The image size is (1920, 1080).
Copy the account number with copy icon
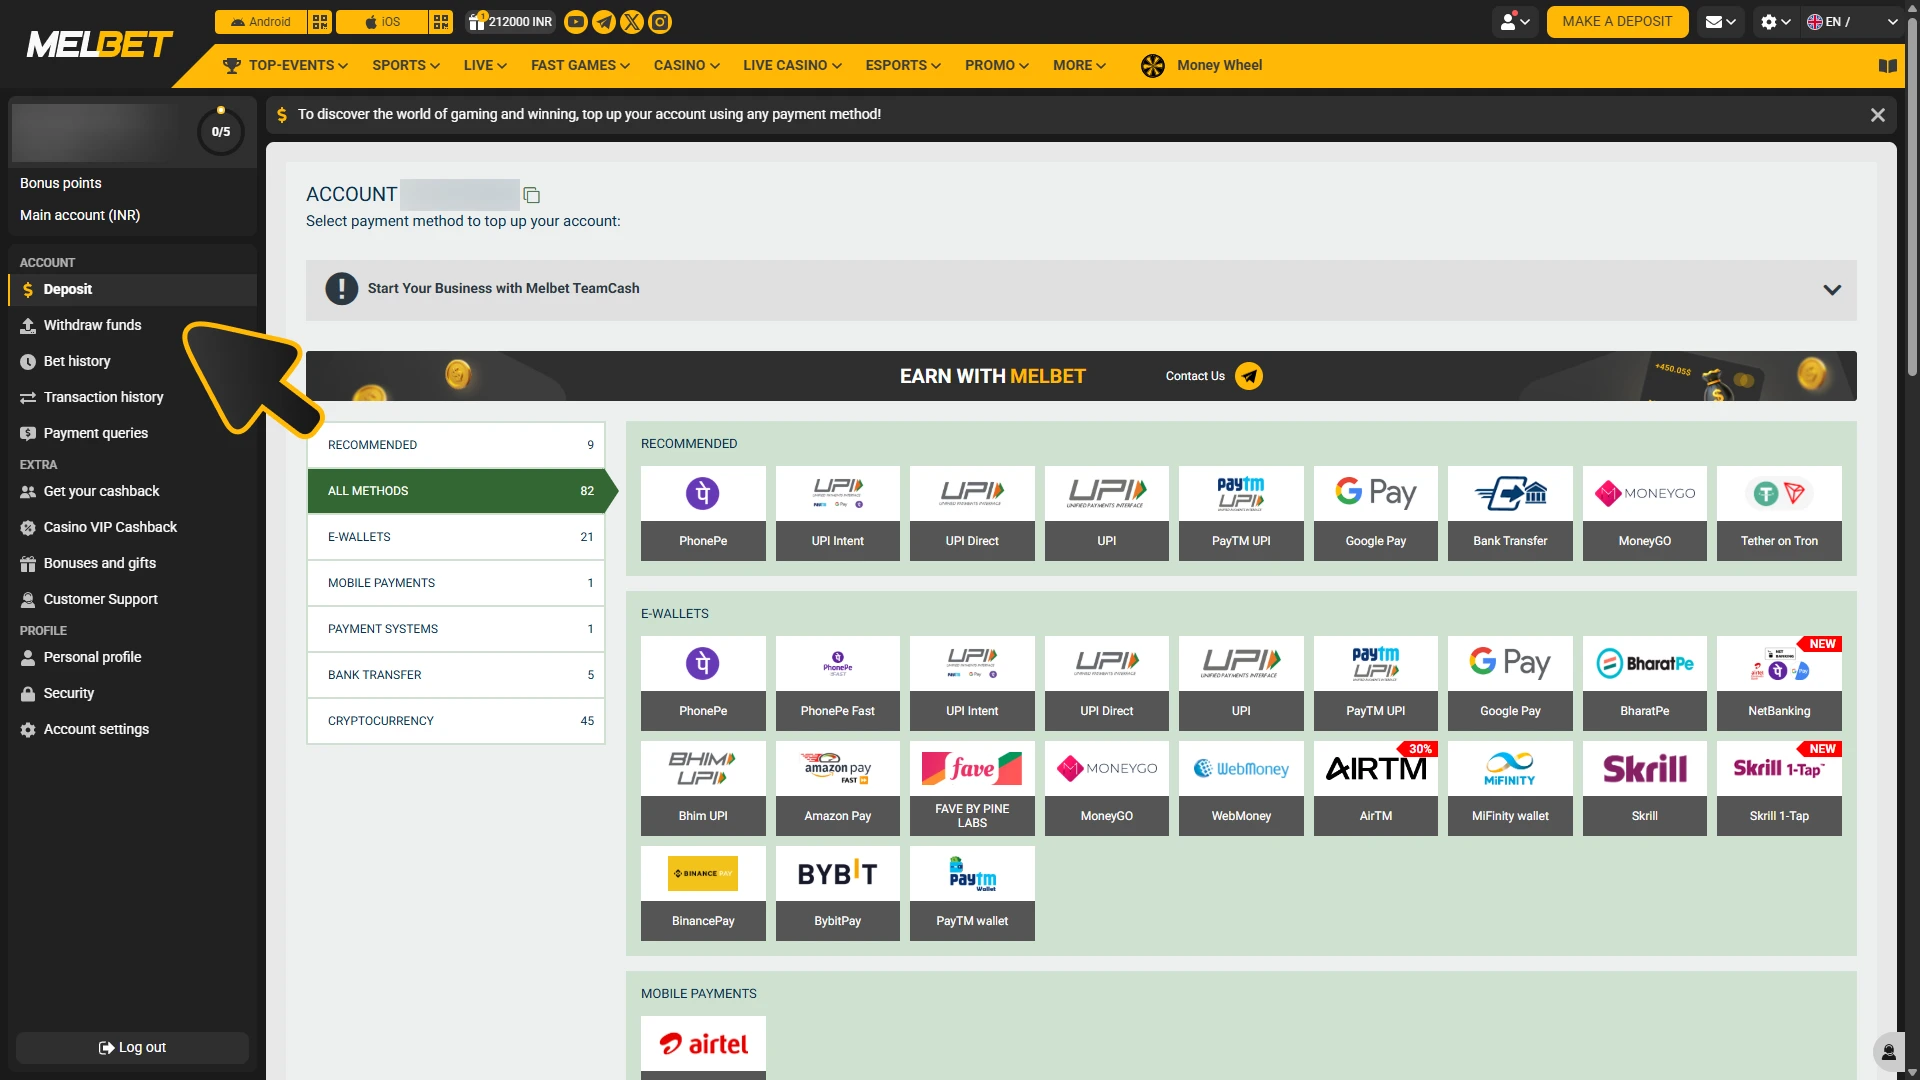pyautogui.click(x=532, y=195)
